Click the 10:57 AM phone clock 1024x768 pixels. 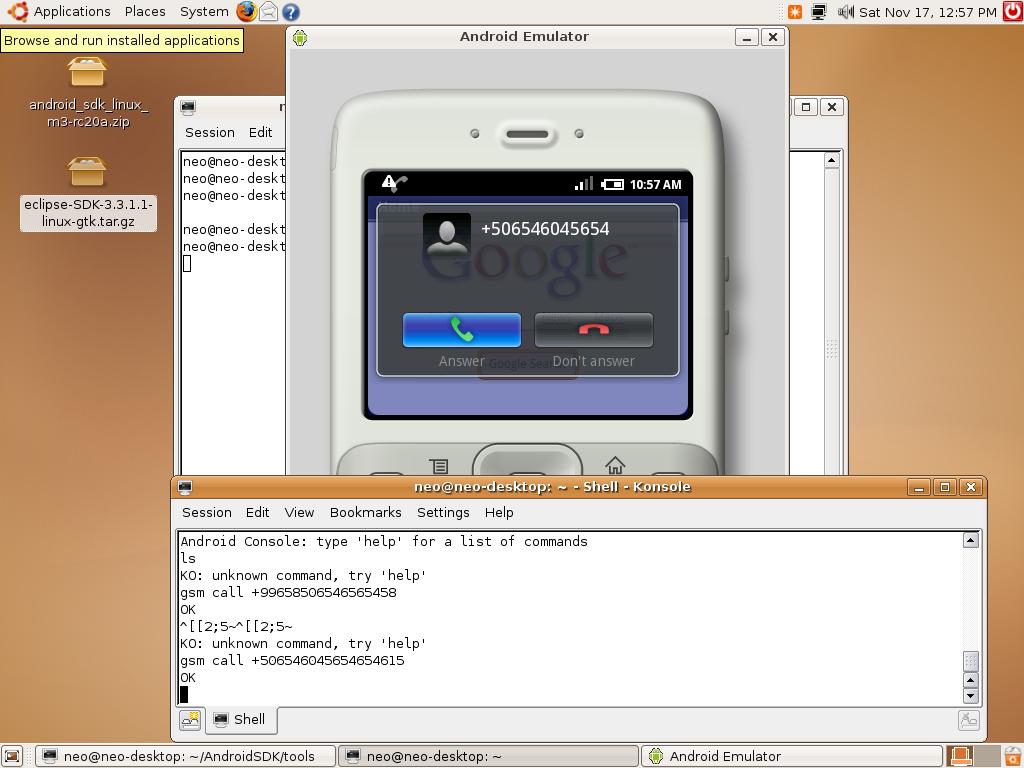(655, 185)
